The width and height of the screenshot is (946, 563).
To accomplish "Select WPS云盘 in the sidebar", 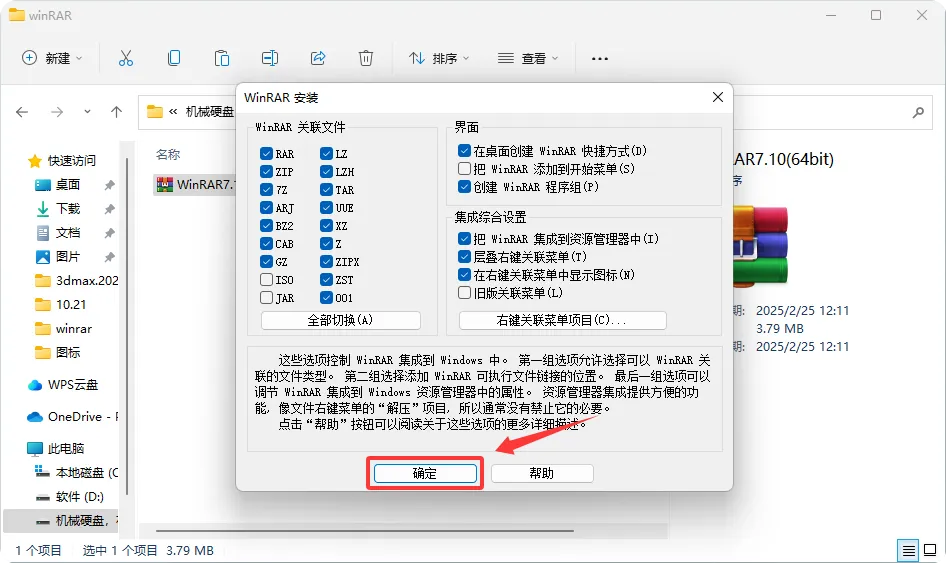I will point(63,385).
